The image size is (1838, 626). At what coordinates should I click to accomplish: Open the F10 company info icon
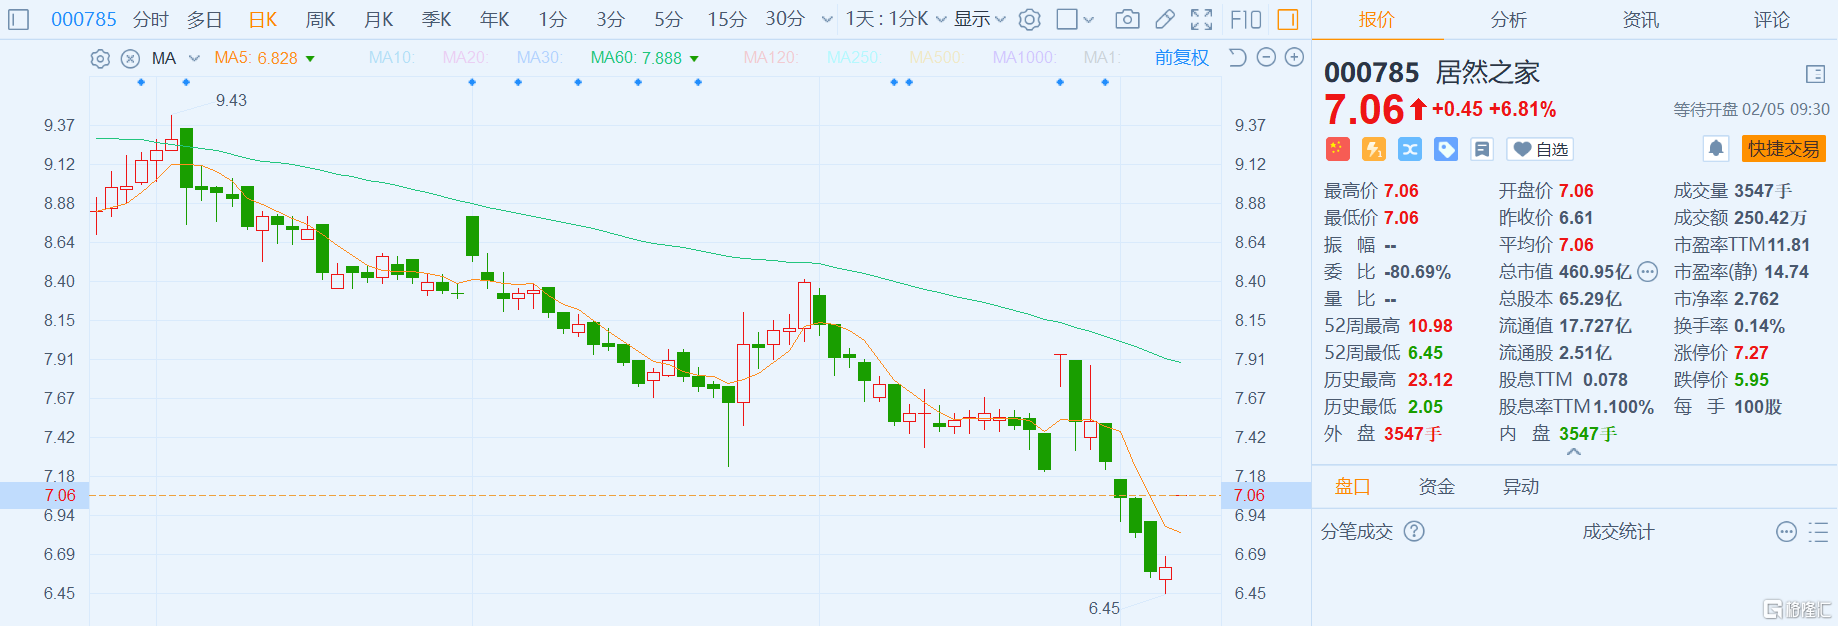tap(1245, 19)
